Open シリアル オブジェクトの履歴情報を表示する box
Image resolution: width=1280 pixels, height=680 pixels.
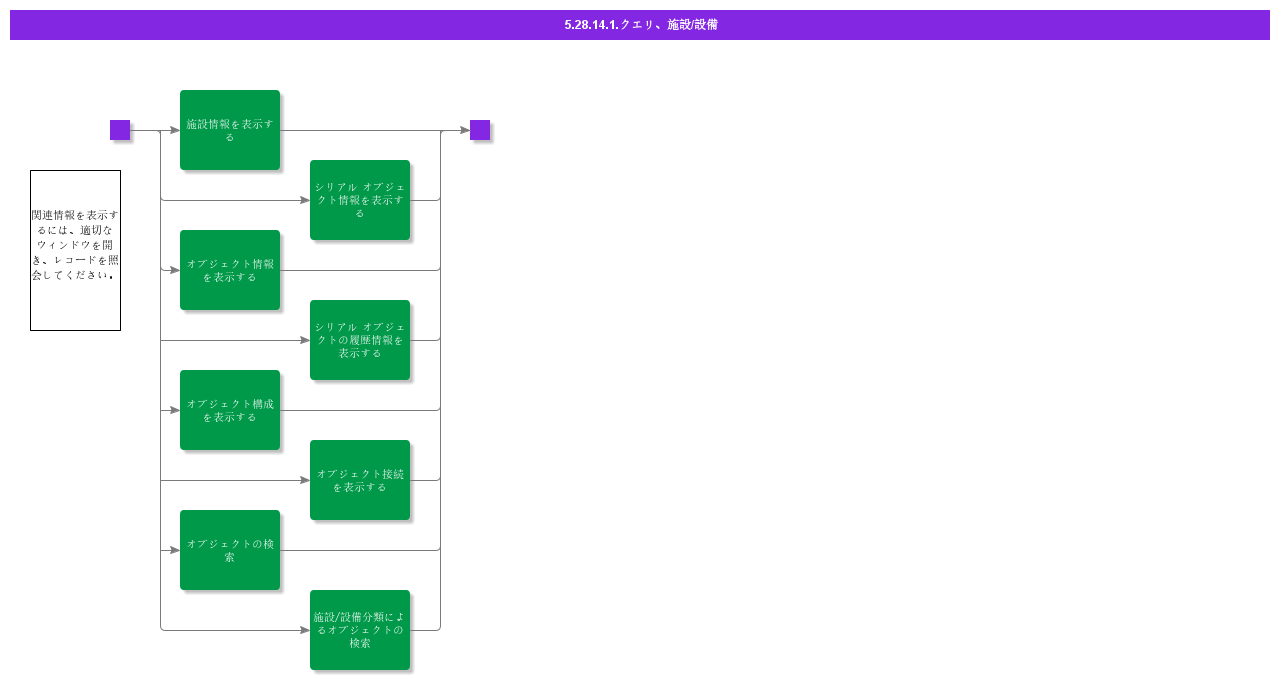click(360, 340)
